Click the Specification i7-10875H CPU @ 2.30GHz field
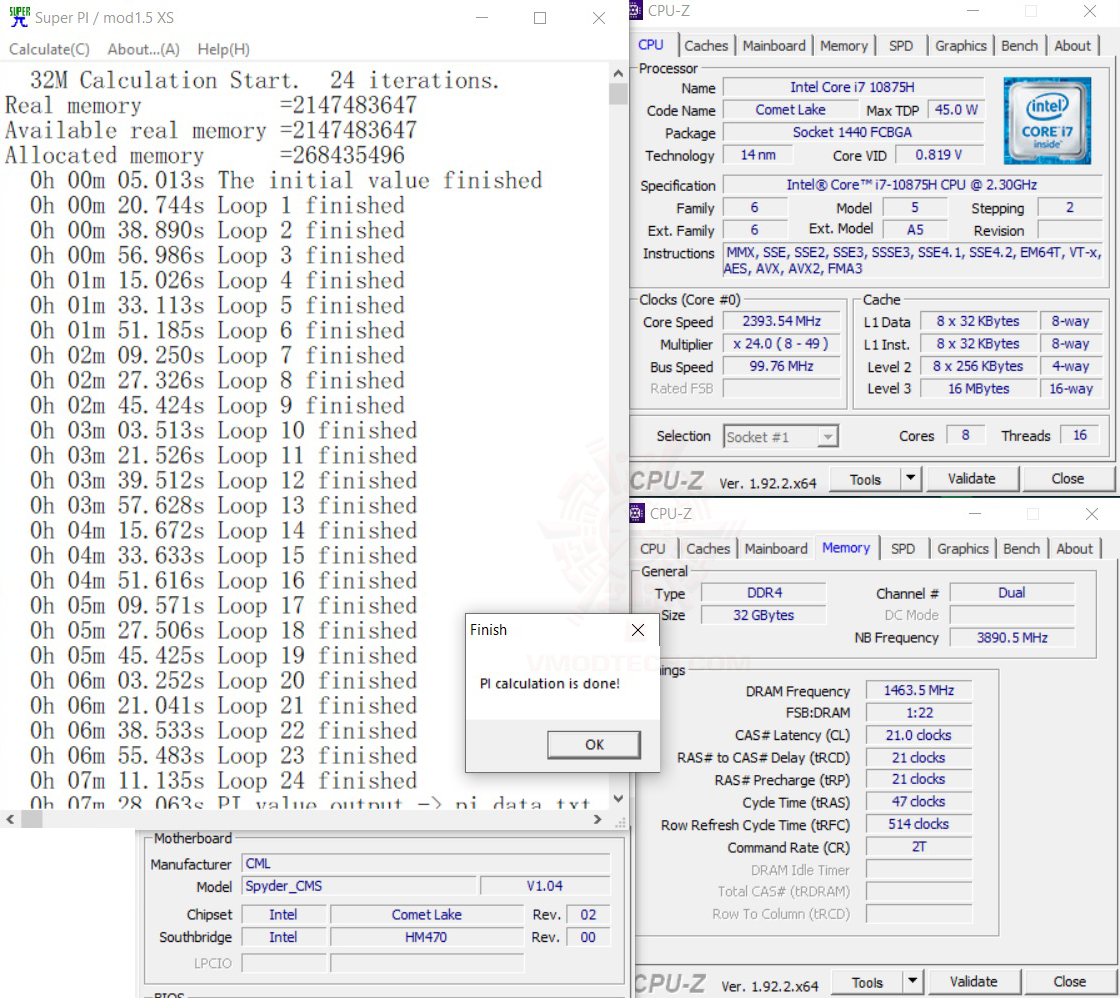Image resolution: width=1120 pixels, height=998 pixels. click(x=911, y=185)
